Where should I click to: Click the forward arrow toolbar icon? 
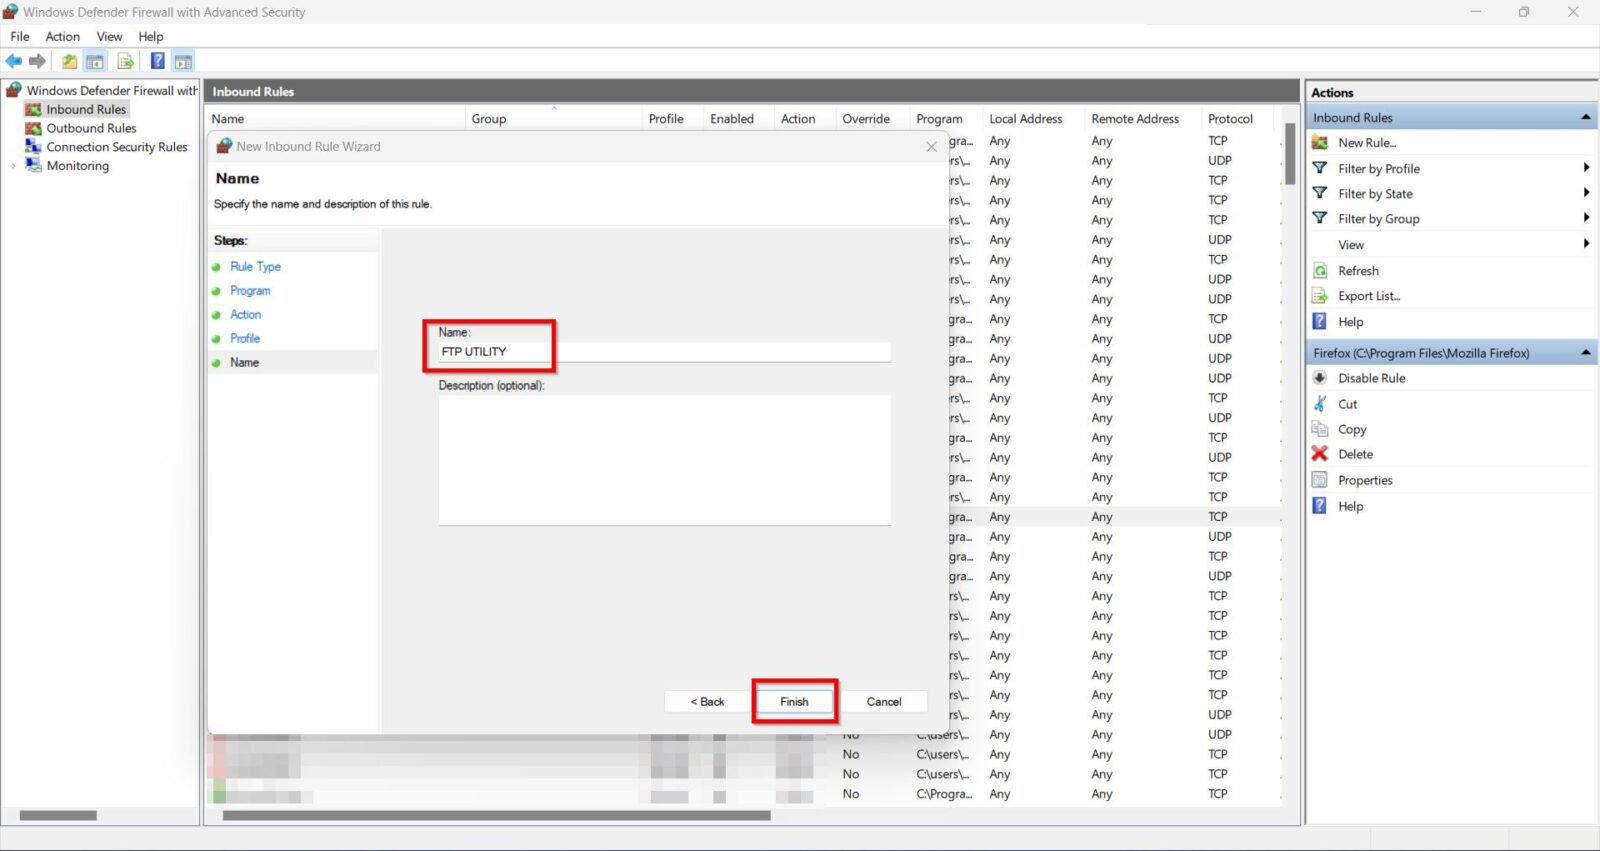[38, 62]
